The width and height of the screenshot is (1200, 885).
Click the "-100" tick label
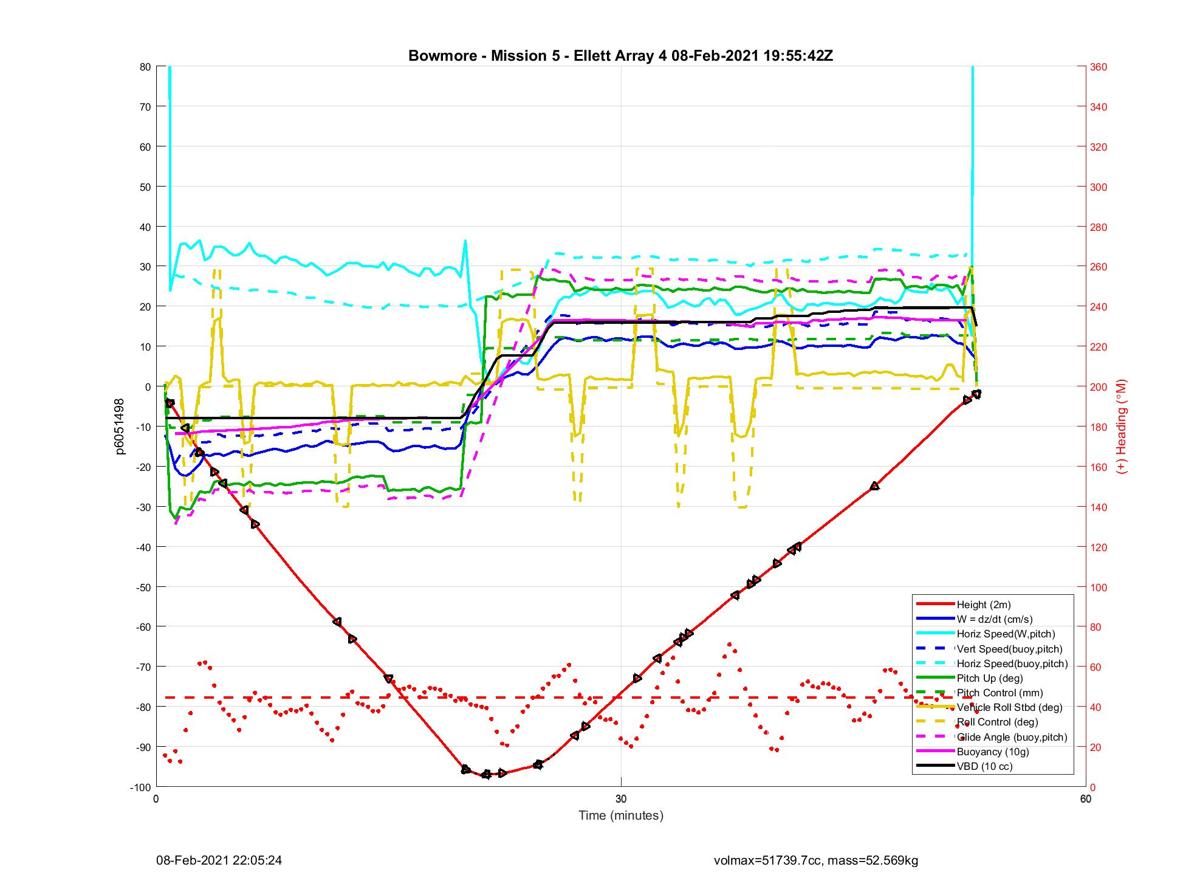pyautogui.click(x=140, y=787)
